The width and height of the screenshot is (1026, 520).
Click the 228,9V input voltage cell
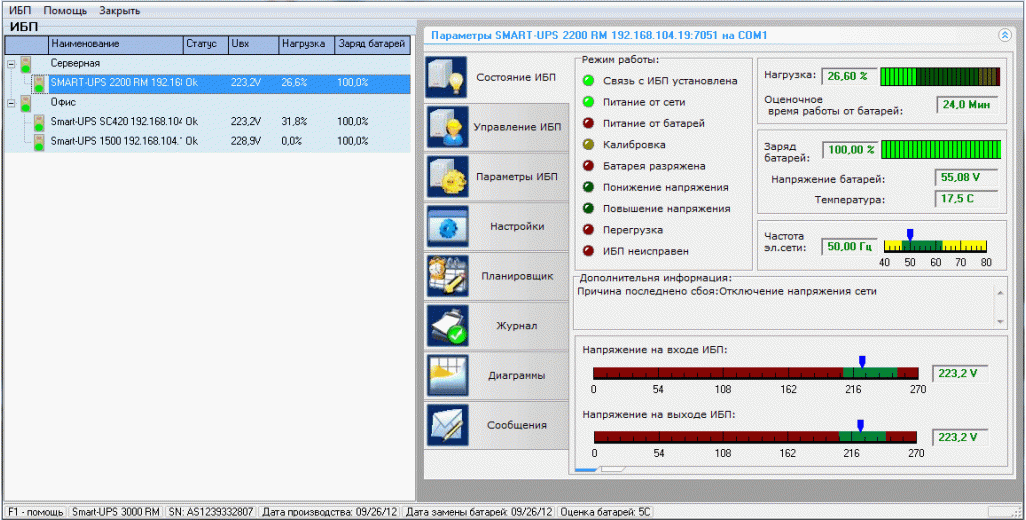tap(246, 141)
